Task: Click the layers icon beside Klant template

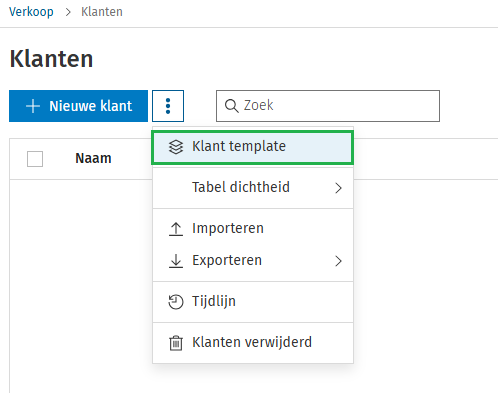Action: 176,147
